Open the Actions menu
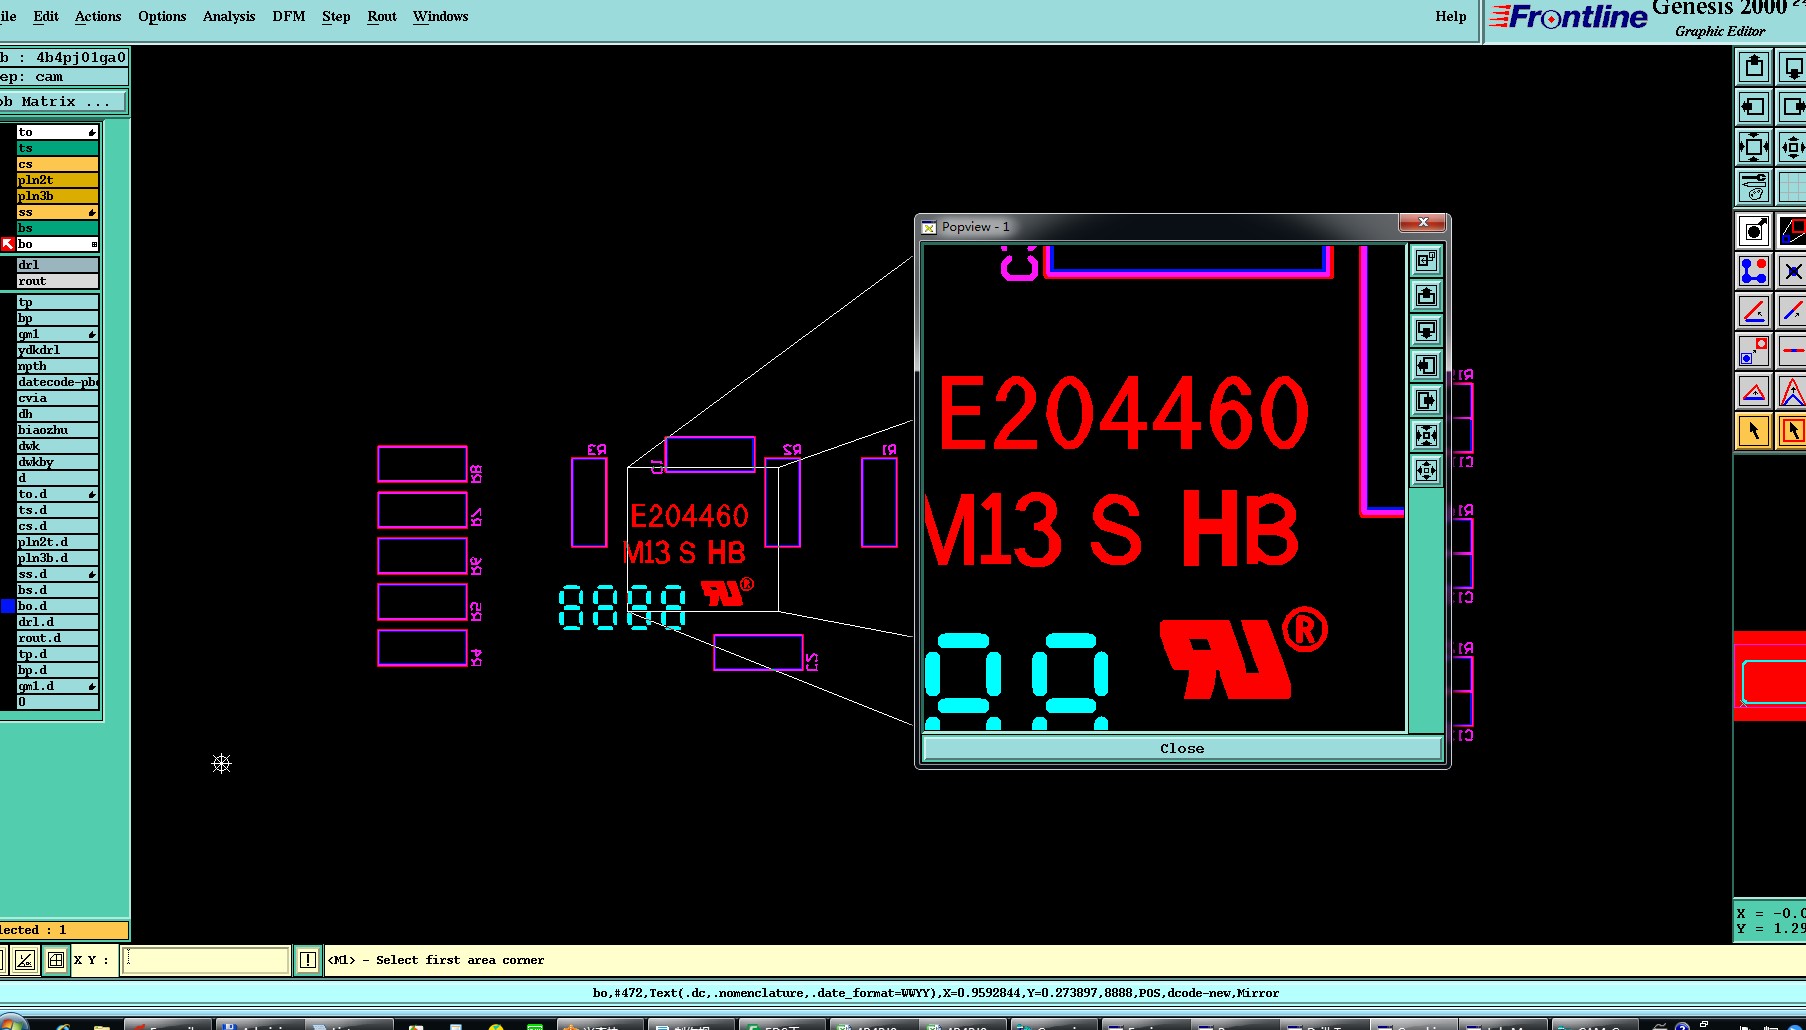1806x1030 pixels. coord(98,16)
